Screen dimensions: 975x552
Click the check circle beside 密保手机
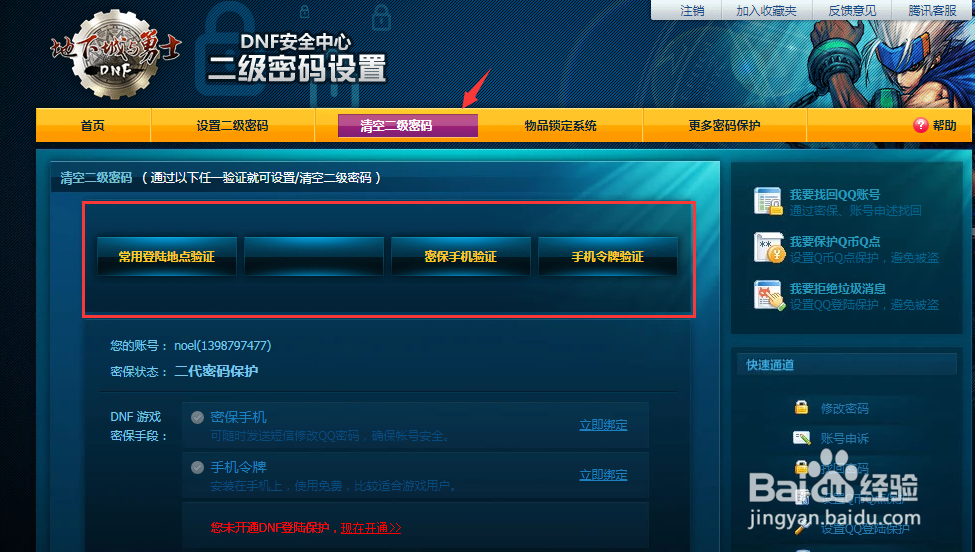click(x=197, y=417)
